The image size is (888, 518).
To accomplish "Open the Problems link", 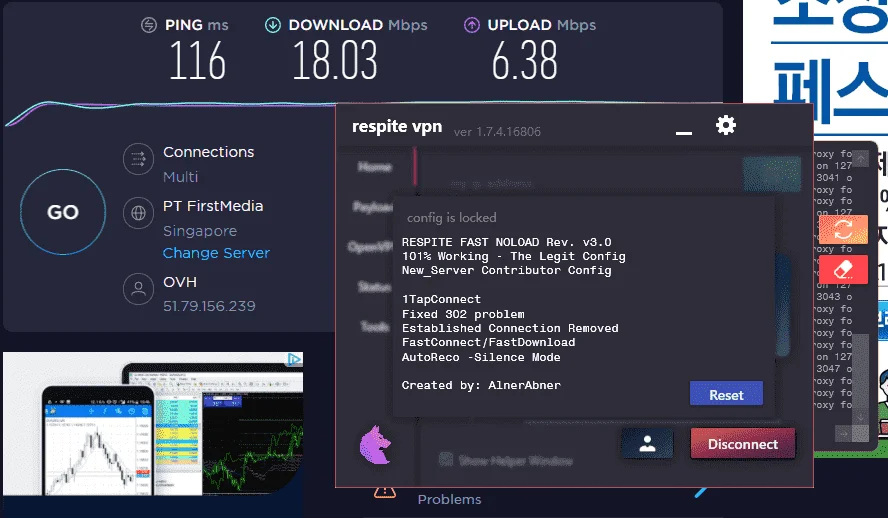I will (450, 499).
